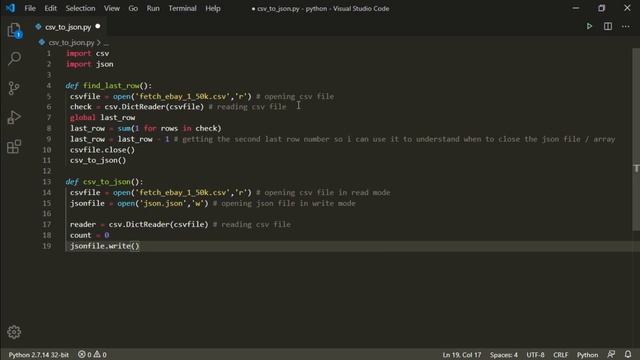Click line number 4 in gutter
The width and height of the screenshot is (640, 360).
49,85
